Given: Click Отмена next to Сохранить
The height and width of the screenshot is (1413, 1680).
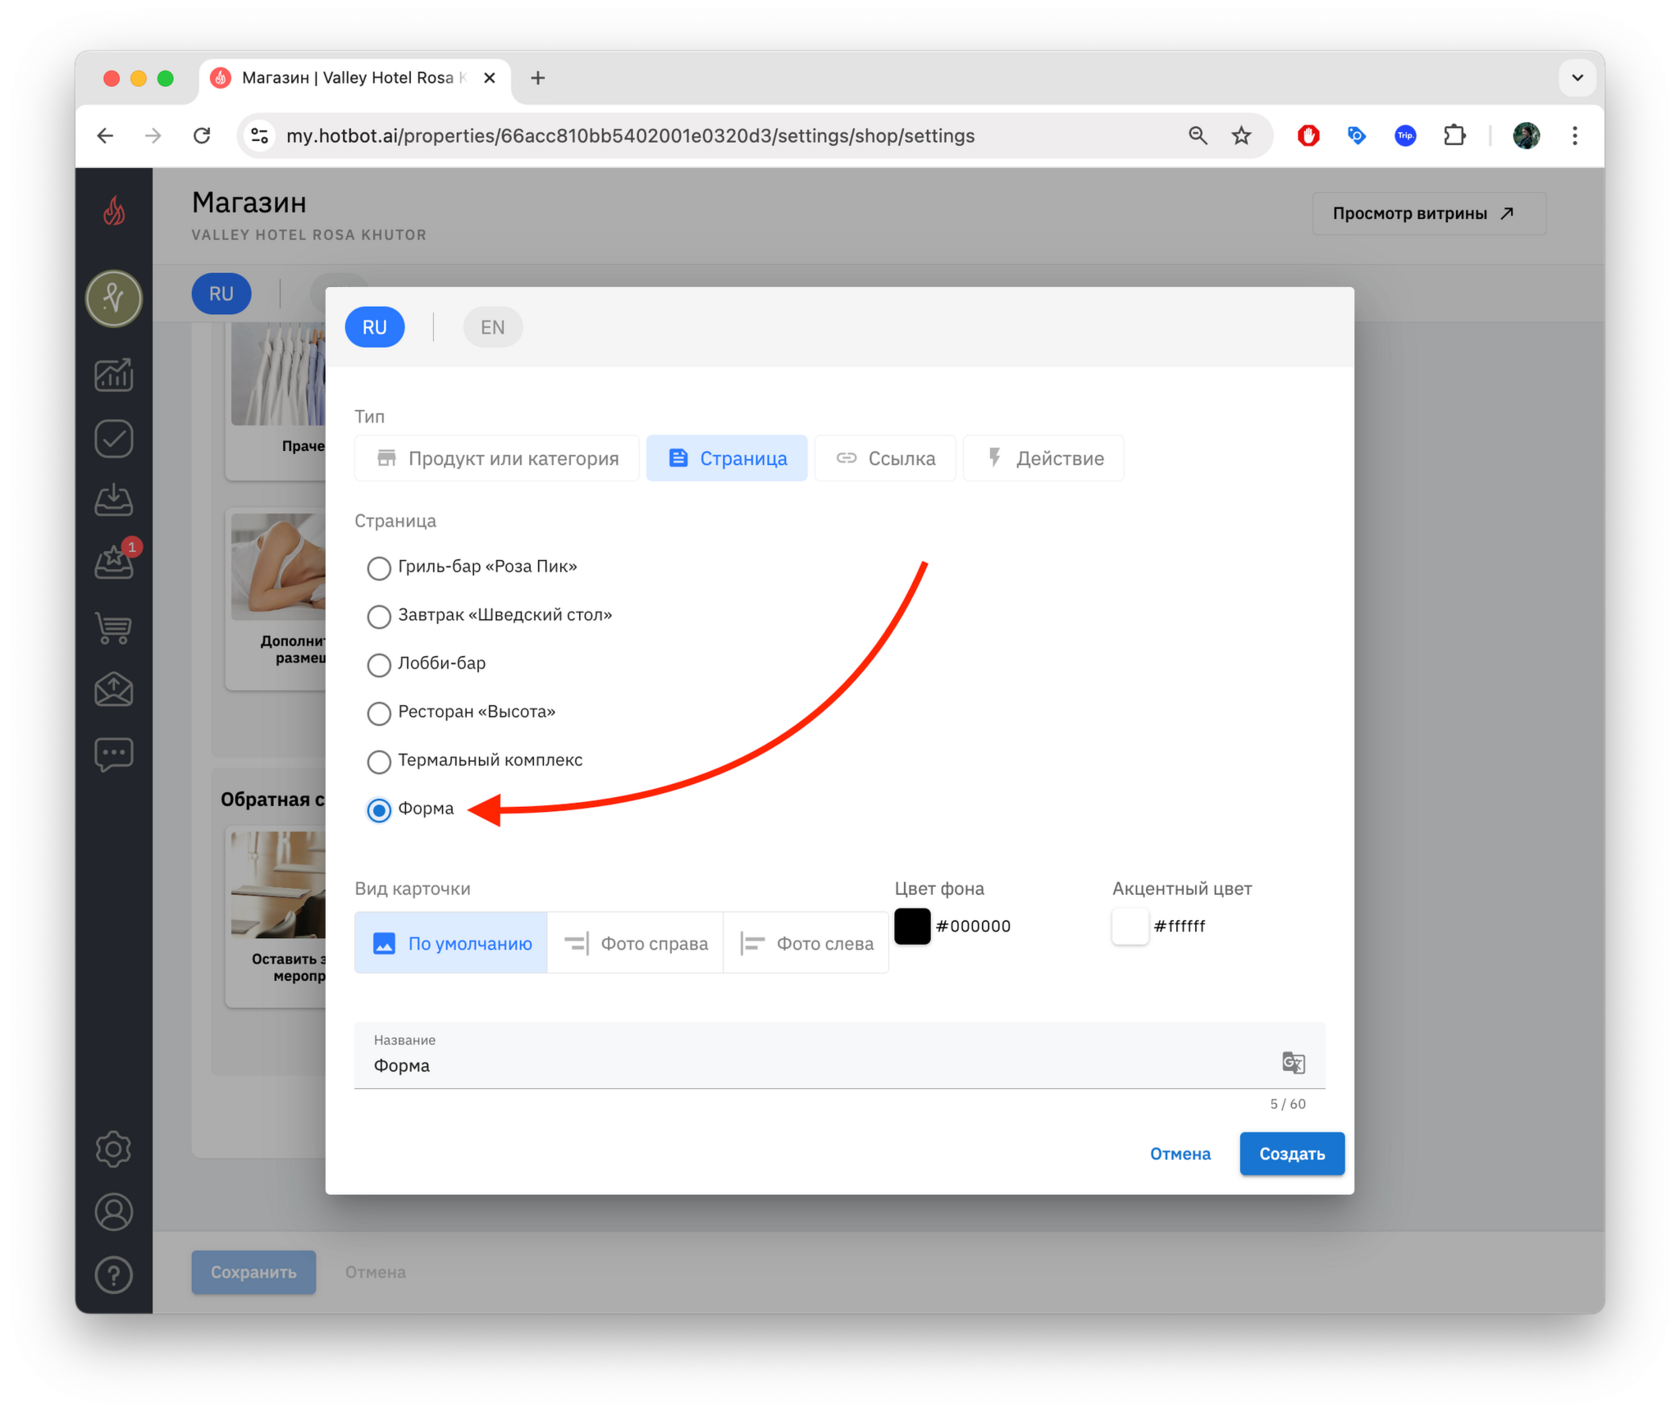Looking at the screenshot, I should (x=375, y=1272).
